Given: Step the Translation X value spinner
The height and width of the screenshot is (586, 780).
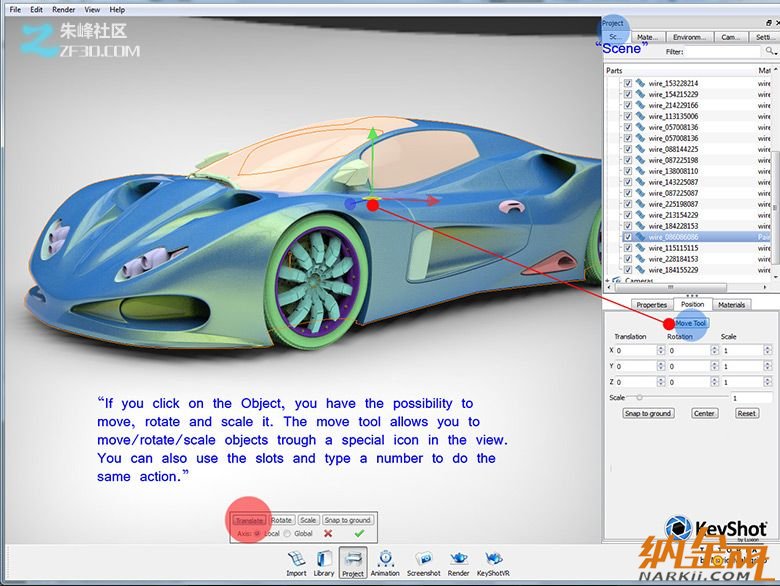Looking at the screenshot, I should tap(661, 350).
